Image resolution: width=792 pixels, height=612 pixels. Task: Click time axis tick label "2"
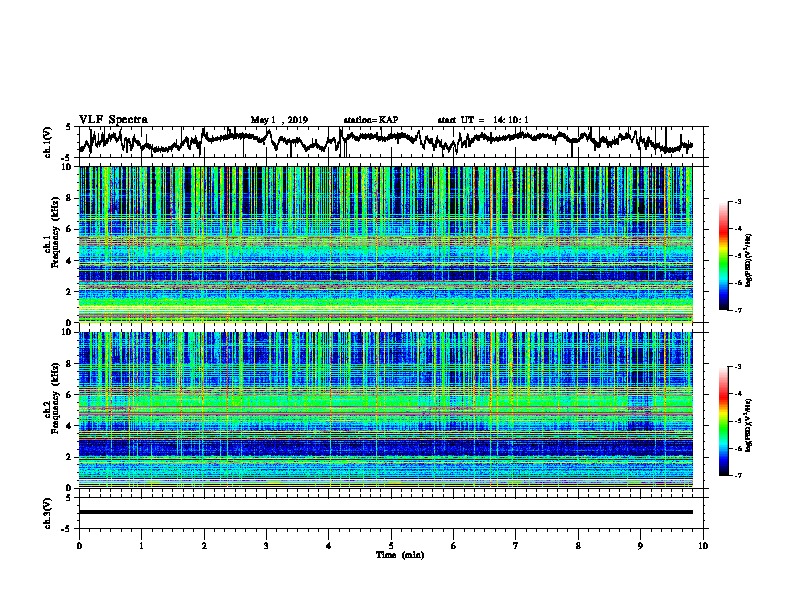pos(204,546)
